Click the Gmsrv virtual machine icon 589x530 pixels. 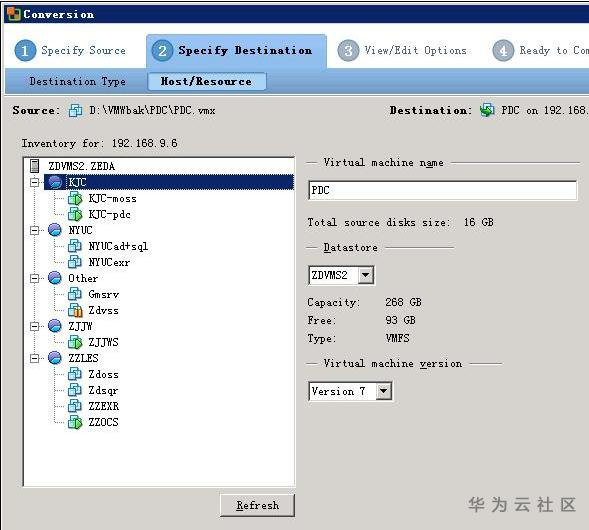(x=75, y=294)
